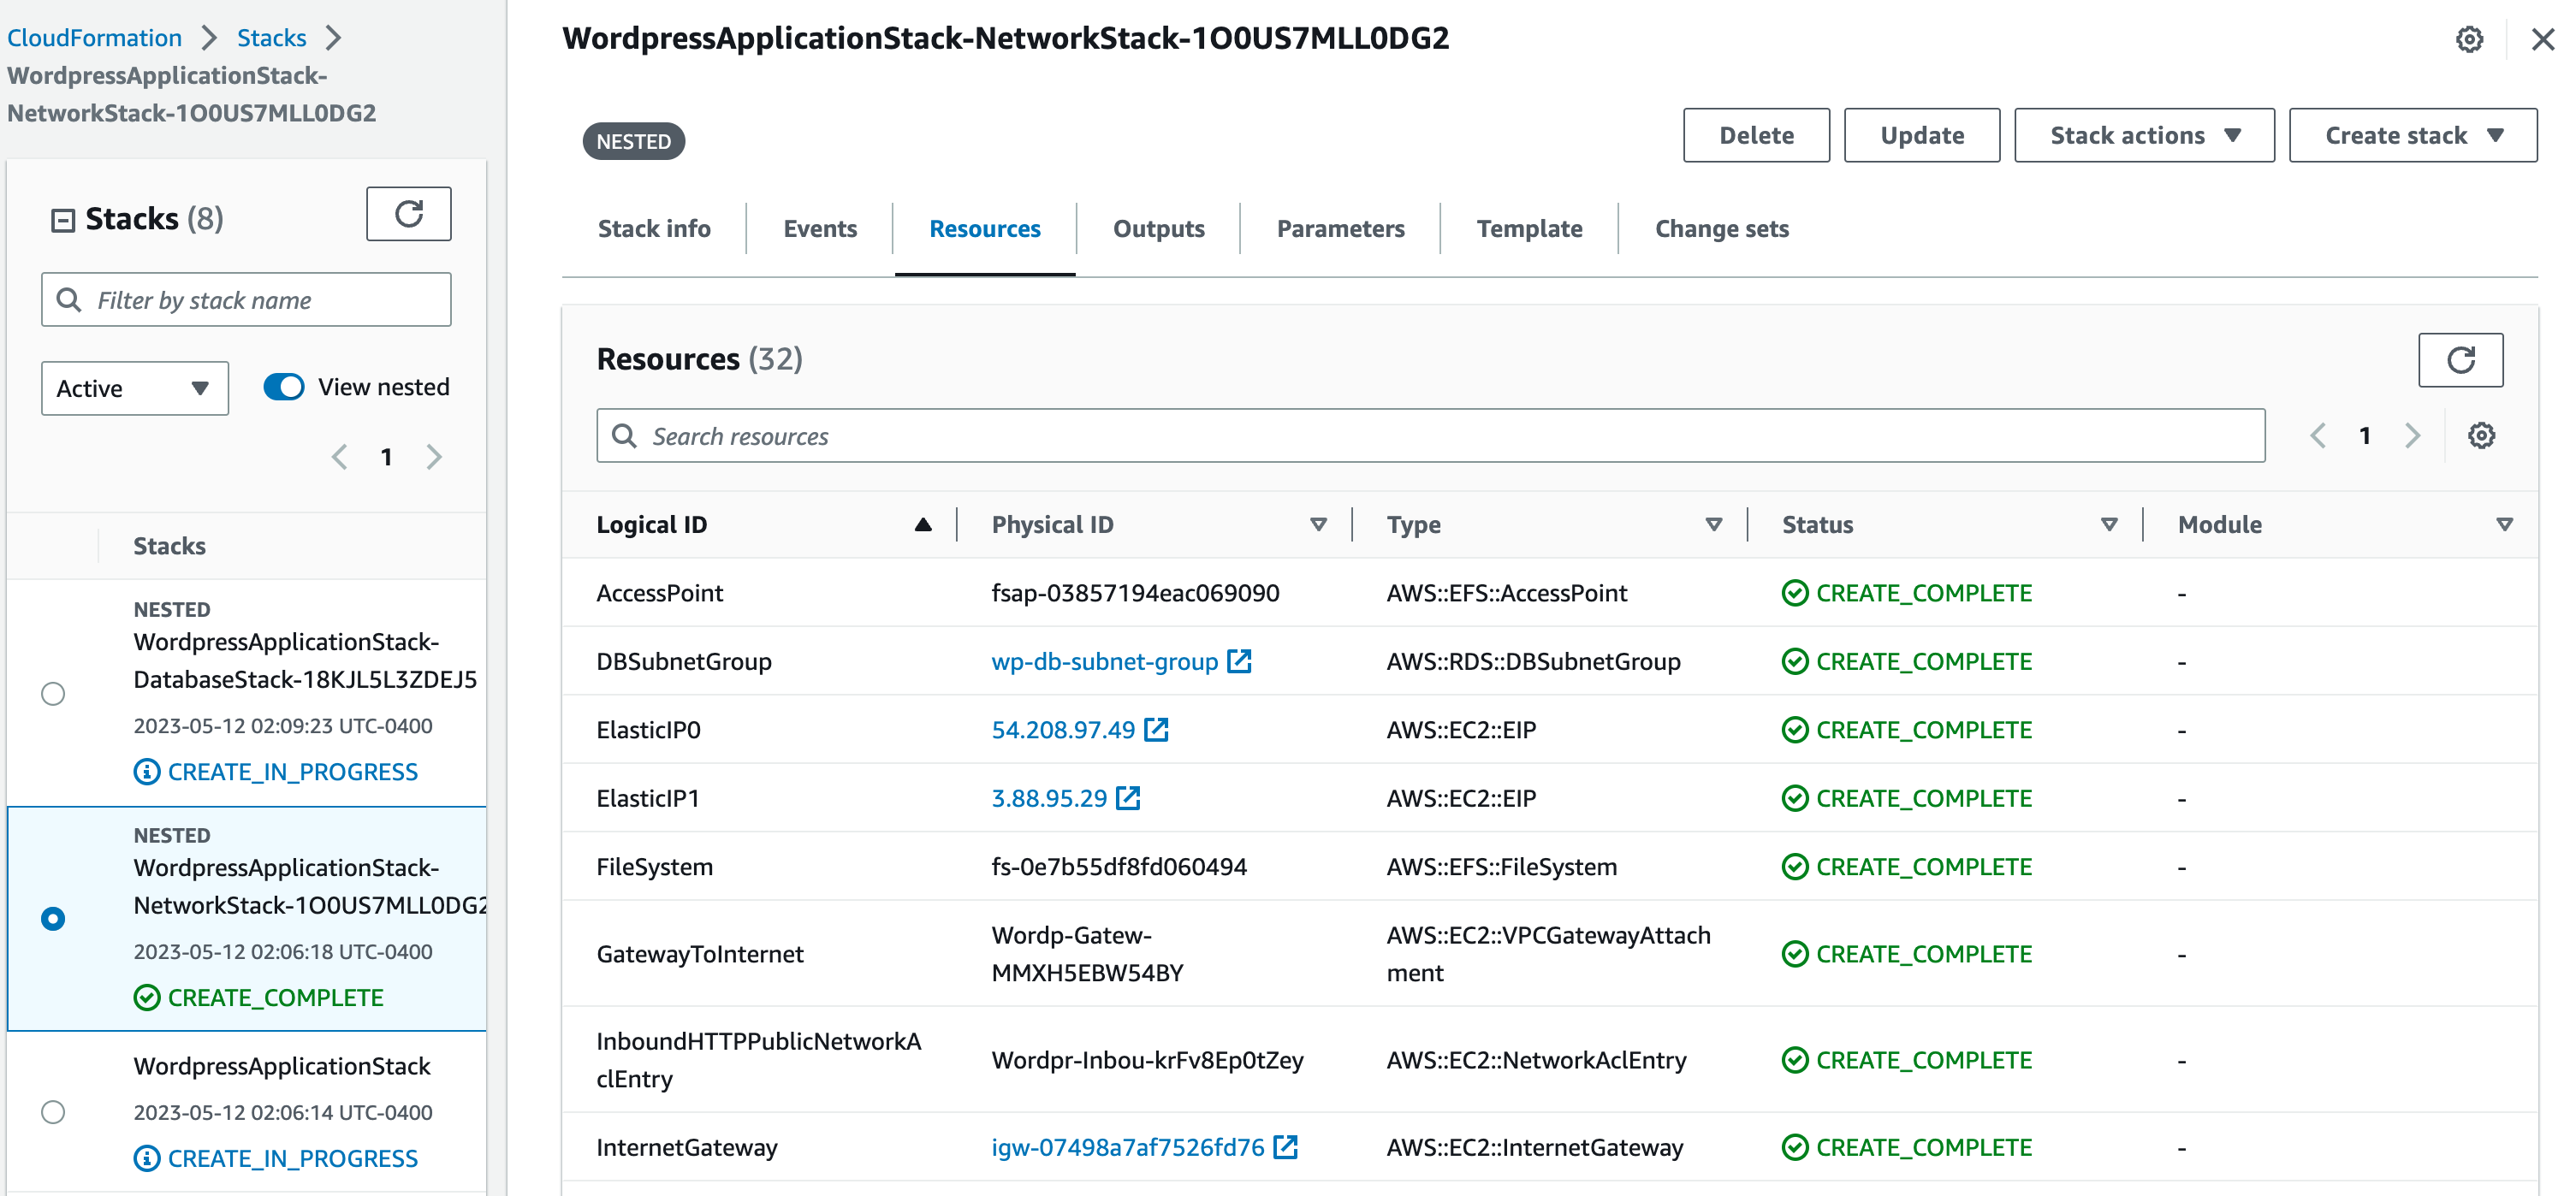Click DBSubnetGroup logical ID cell
The image size is (2576, 1196).
[x=684, y=661]
